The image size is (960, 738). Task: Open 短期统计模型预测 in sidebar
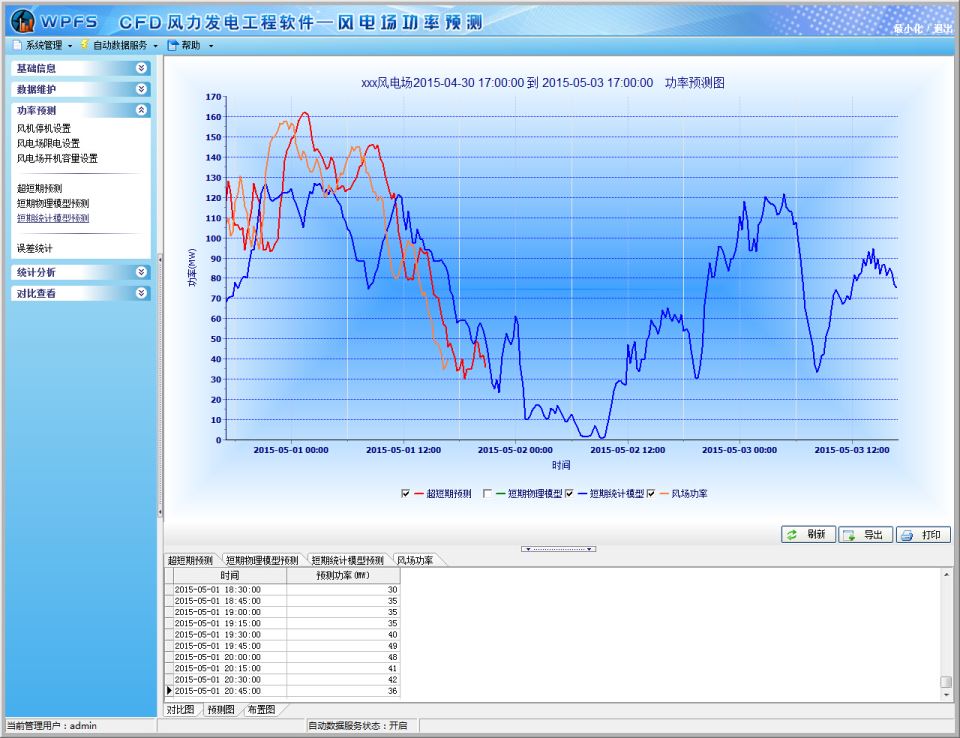coord(53,218)
